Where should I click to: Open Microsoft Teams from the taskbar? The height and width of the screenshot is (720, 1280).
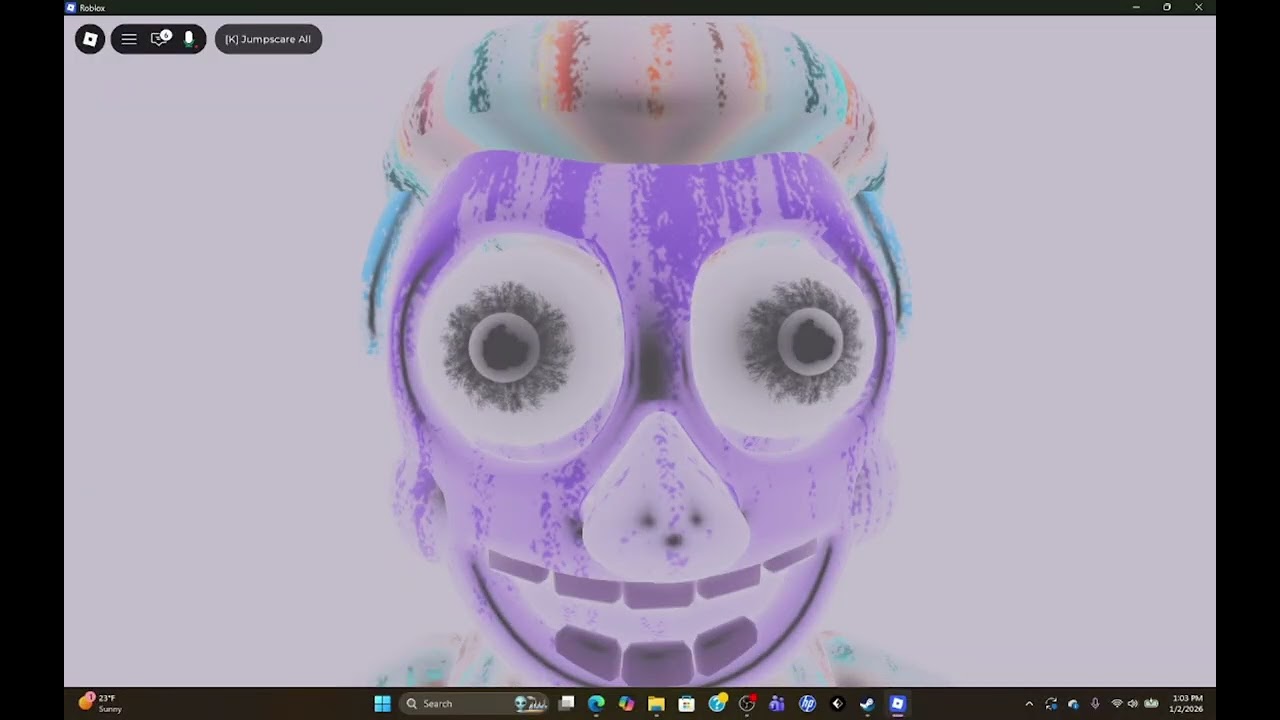point(777,704)
